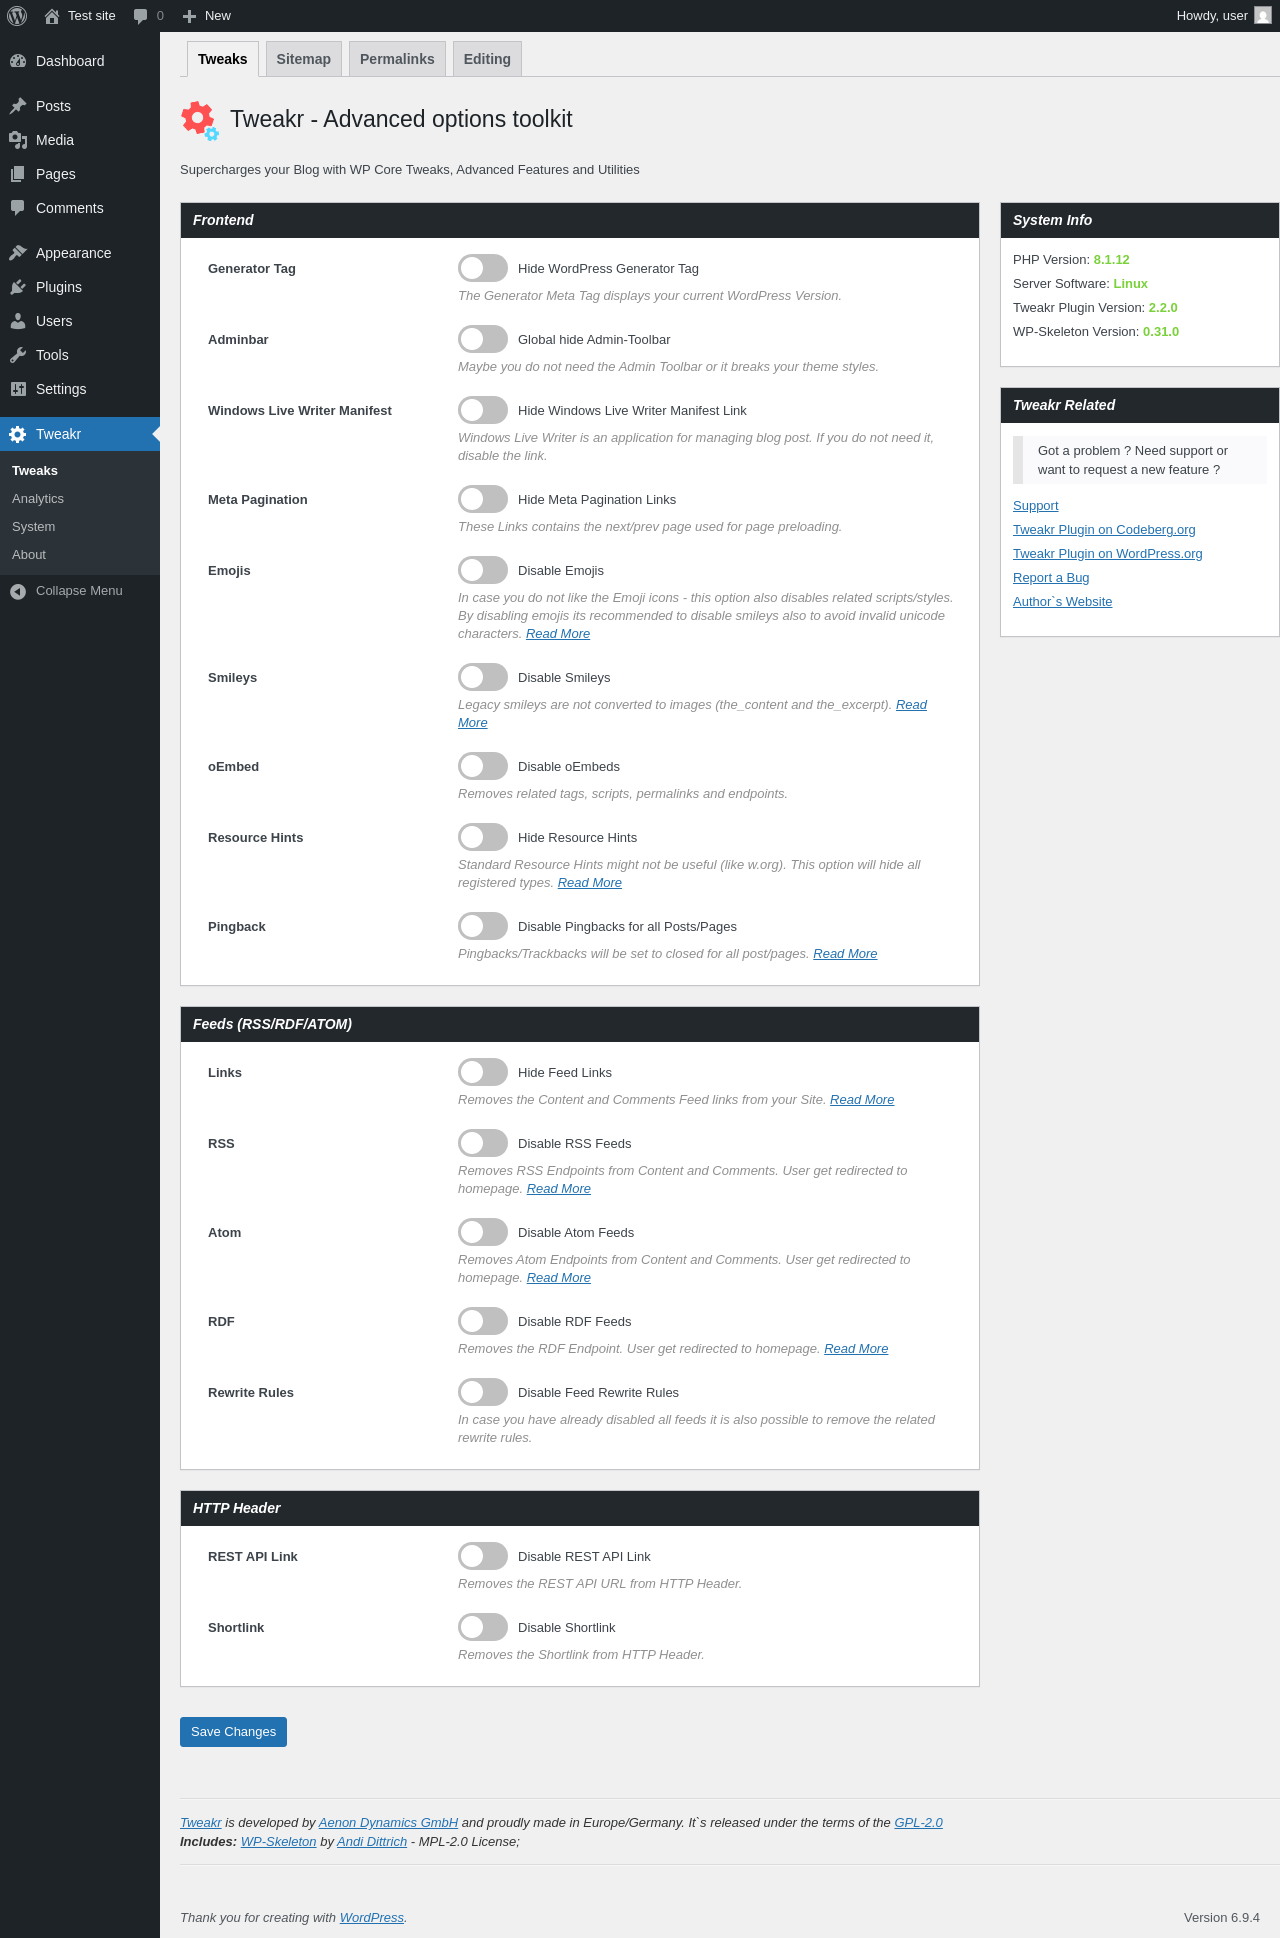
Task: Click Howdy, user account text
Action: point(1212,16)
